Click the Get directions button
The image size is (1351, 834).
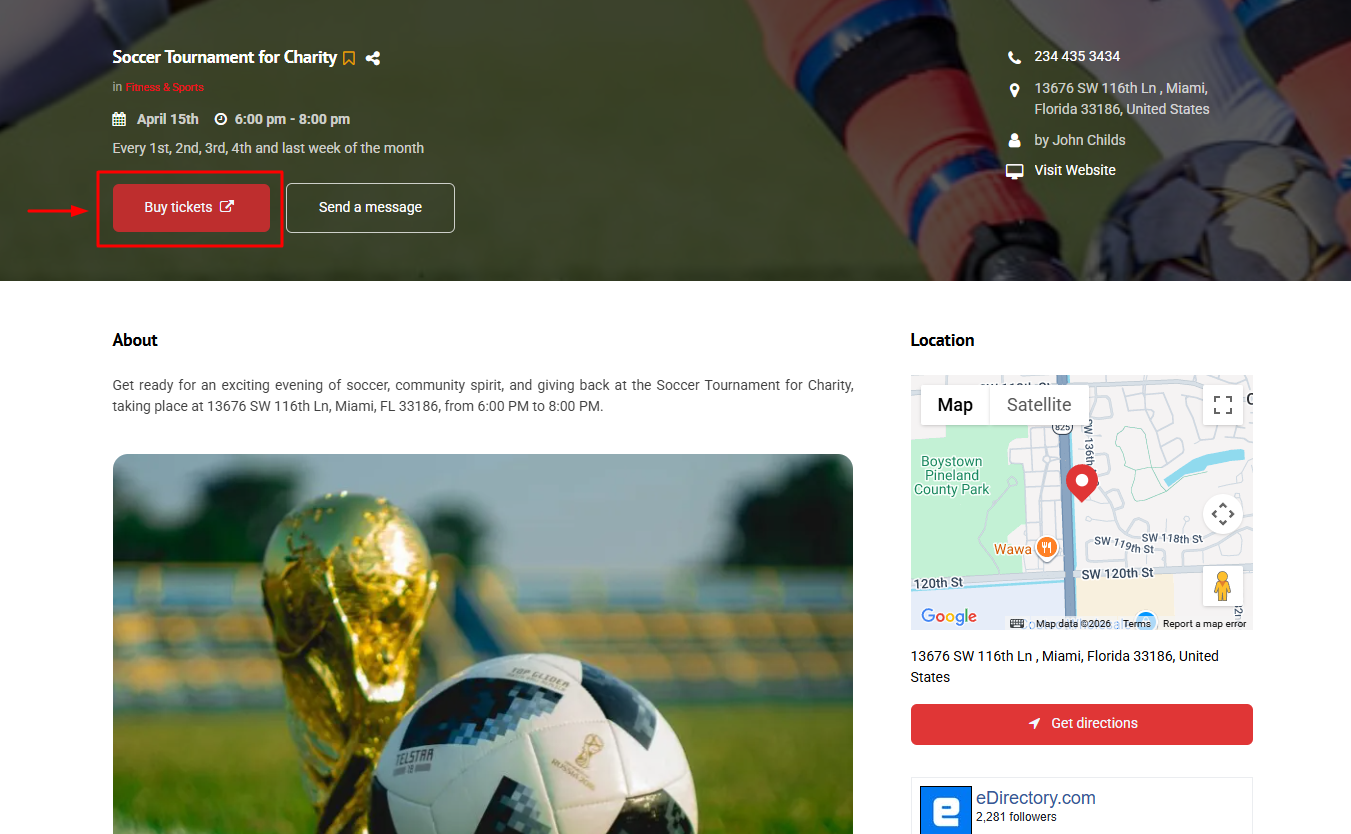point(1081,724)
